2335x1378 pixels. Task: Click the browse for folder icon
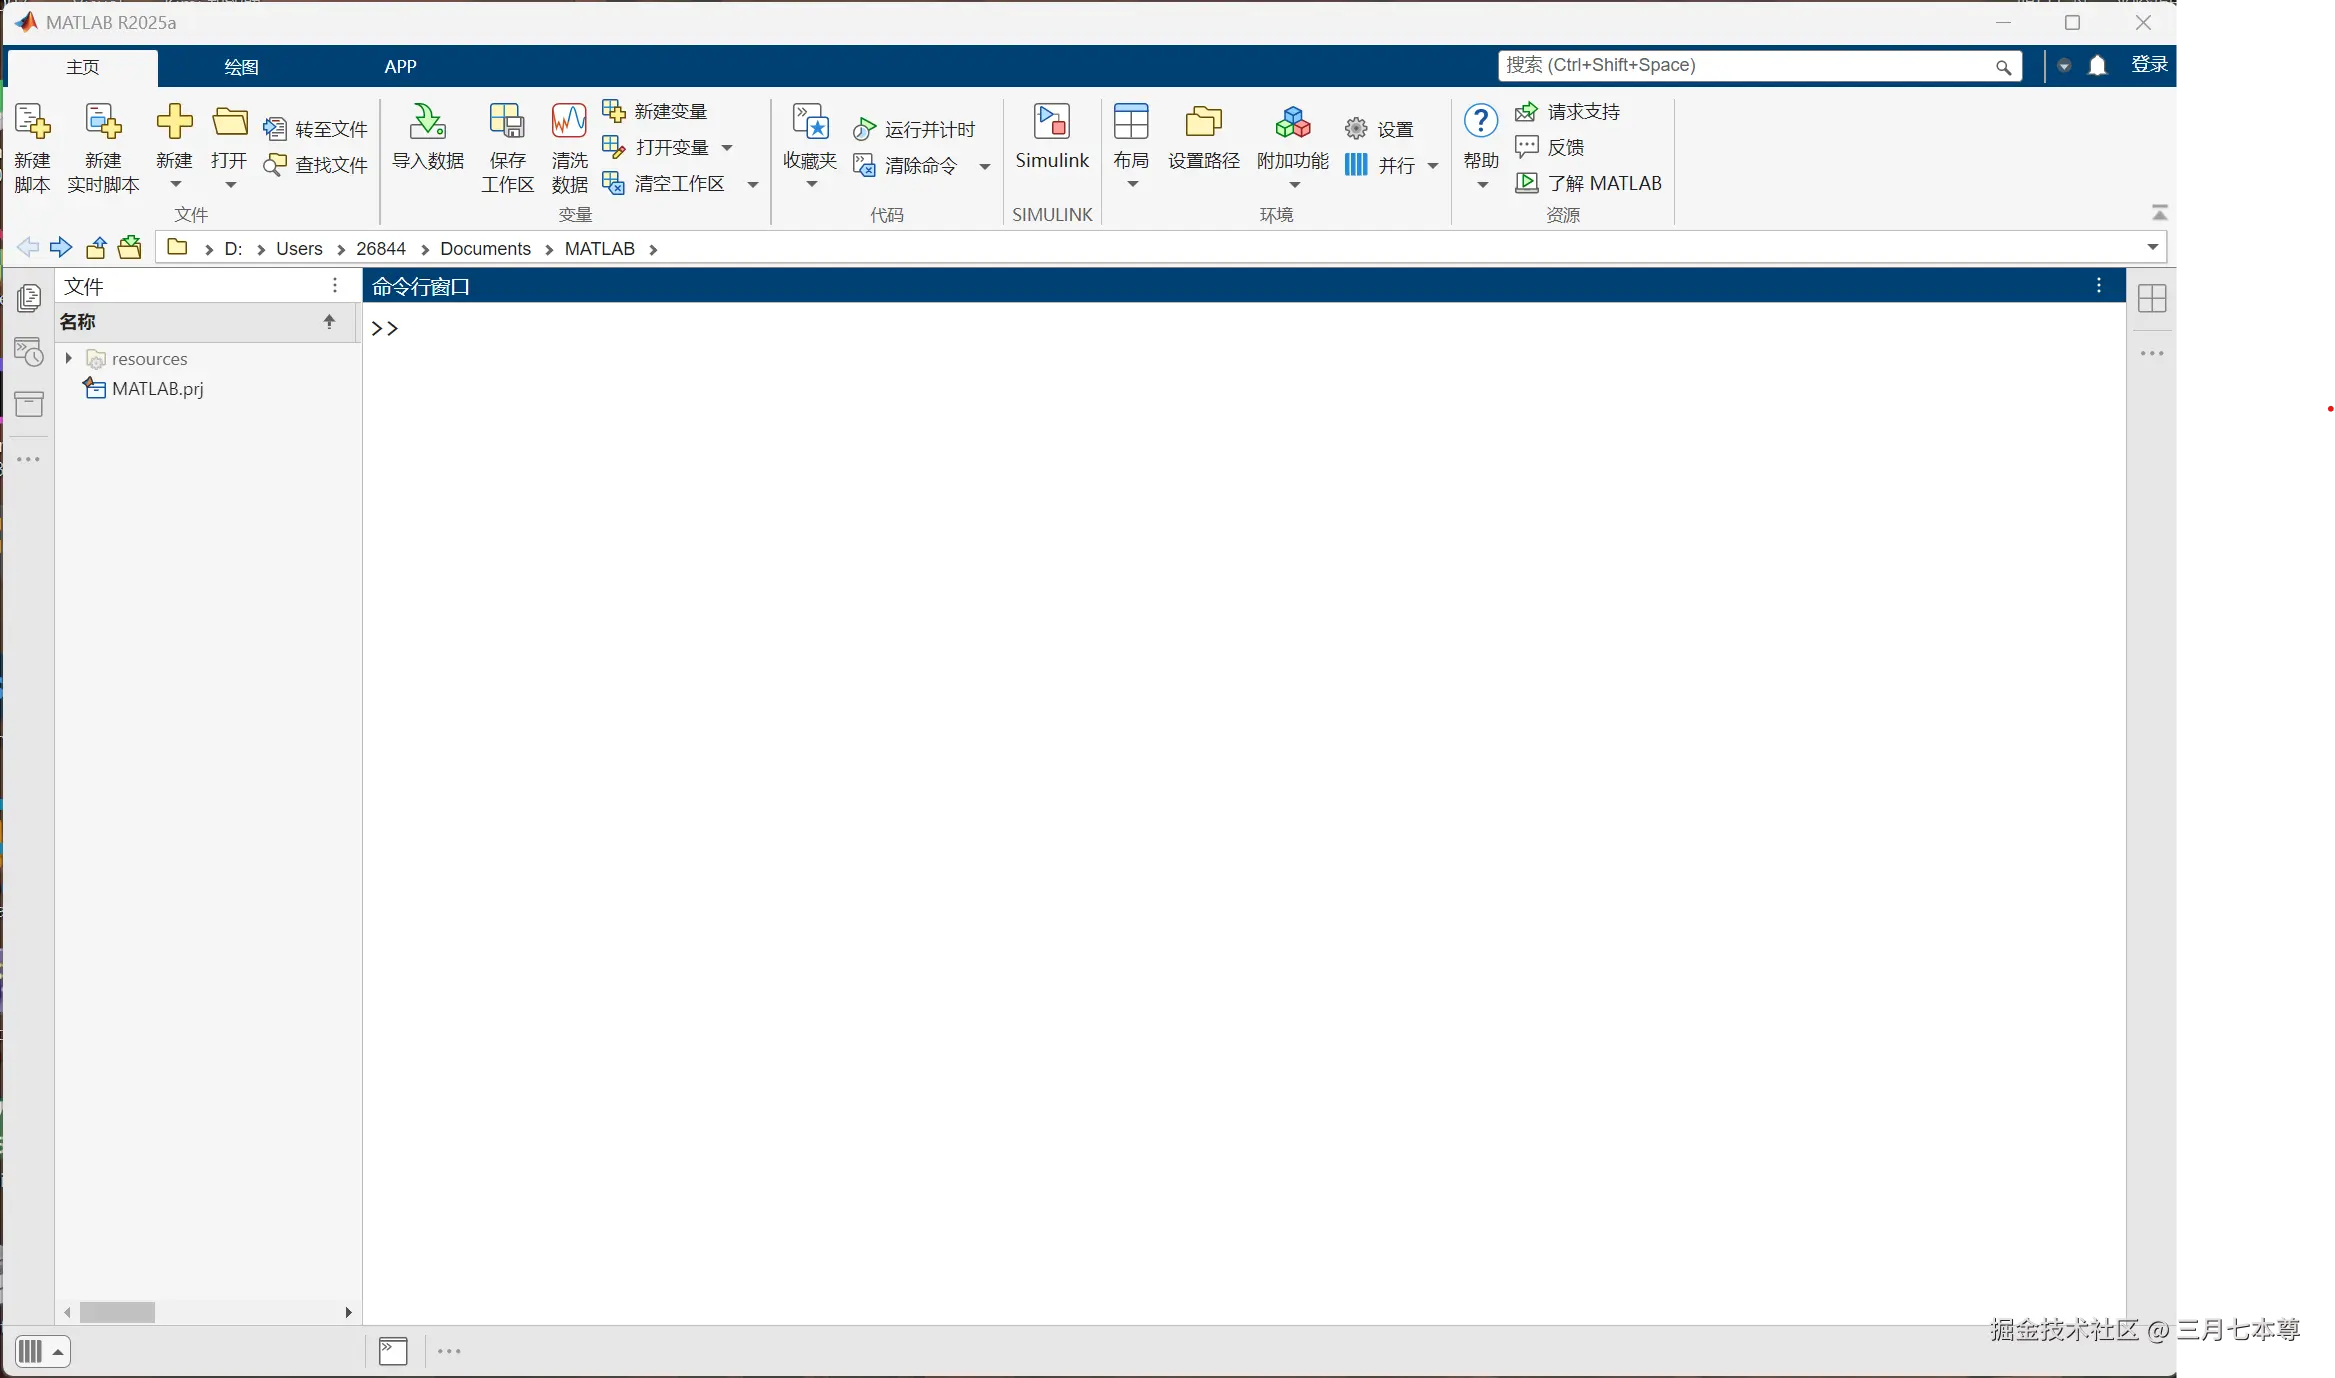(130, 248)
